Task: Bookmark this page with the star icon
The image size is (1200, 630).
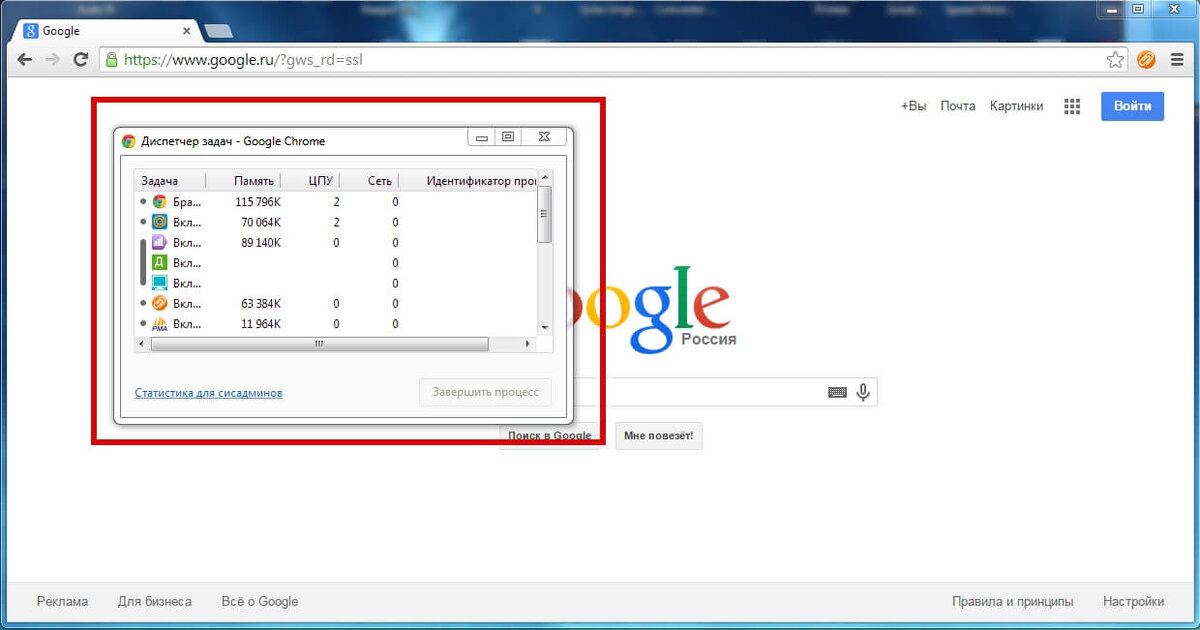Action: pos(1115,60)
